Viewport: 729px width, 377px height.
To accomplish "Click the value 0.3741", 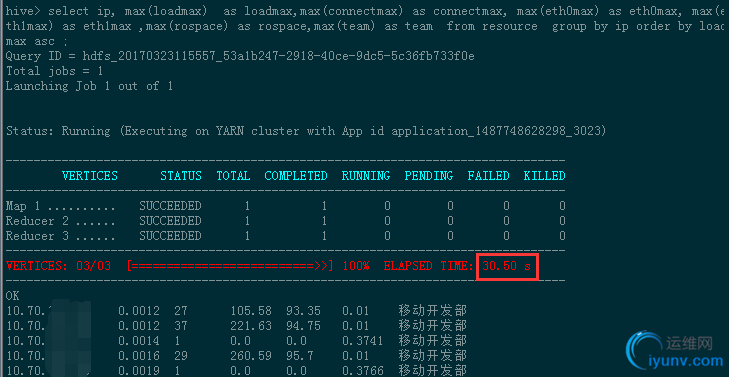I will pyautogui.click(x=363, y=341).
